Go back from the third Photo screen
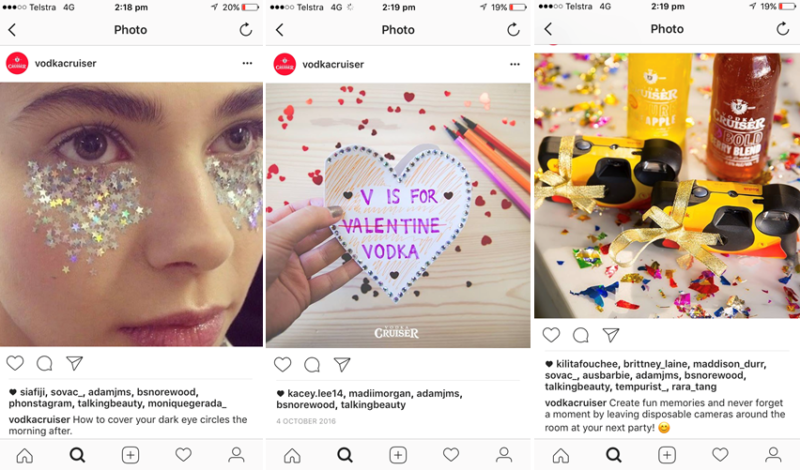 pyautogui.click(x=548, y=29)
